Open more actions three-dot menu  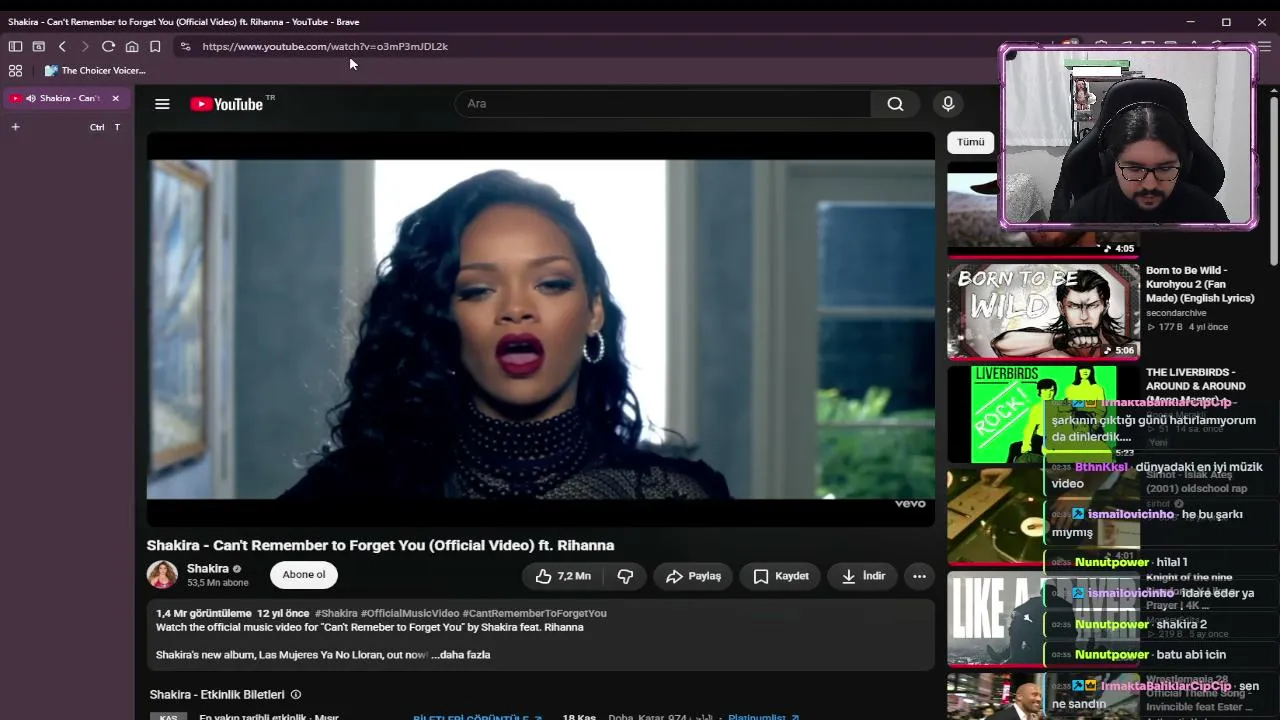pos(919,576)
